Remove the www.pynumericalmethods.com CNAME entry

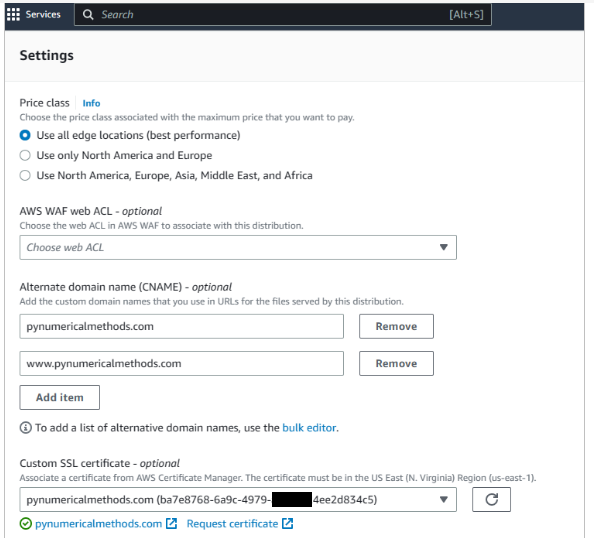point(396,363)
